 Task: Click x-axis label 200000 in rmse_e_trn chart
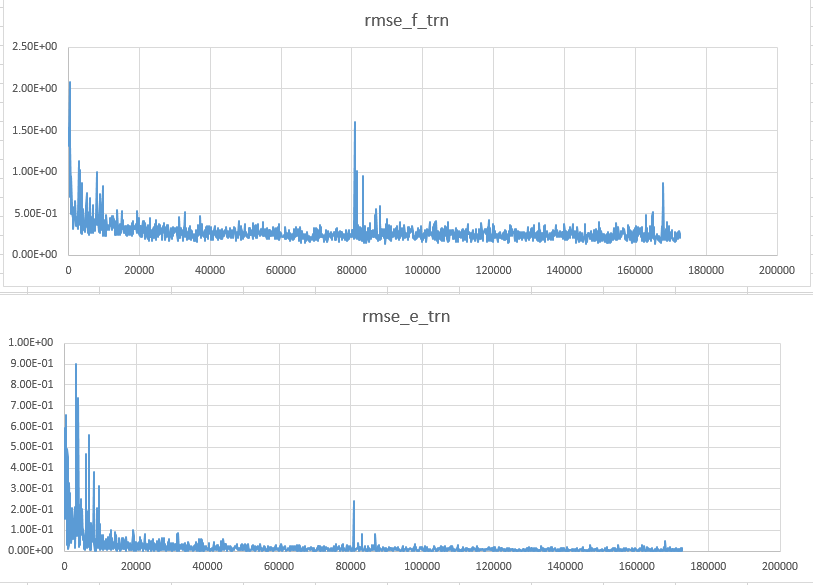[x=780, y=566]
